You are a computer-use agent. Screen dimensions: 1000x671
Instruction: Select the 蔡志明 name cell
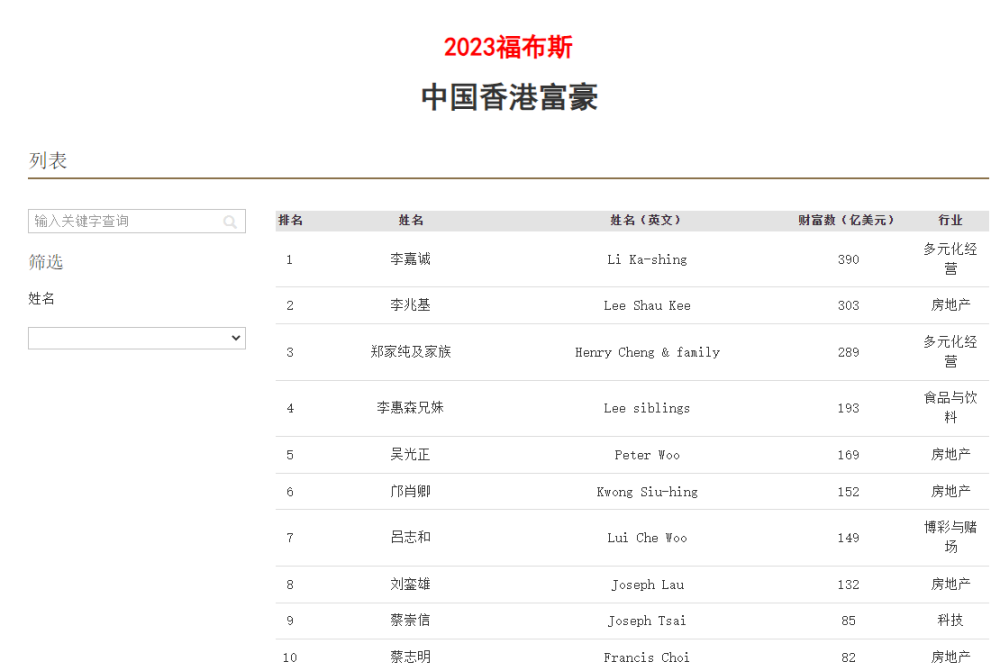pos(411,657)
